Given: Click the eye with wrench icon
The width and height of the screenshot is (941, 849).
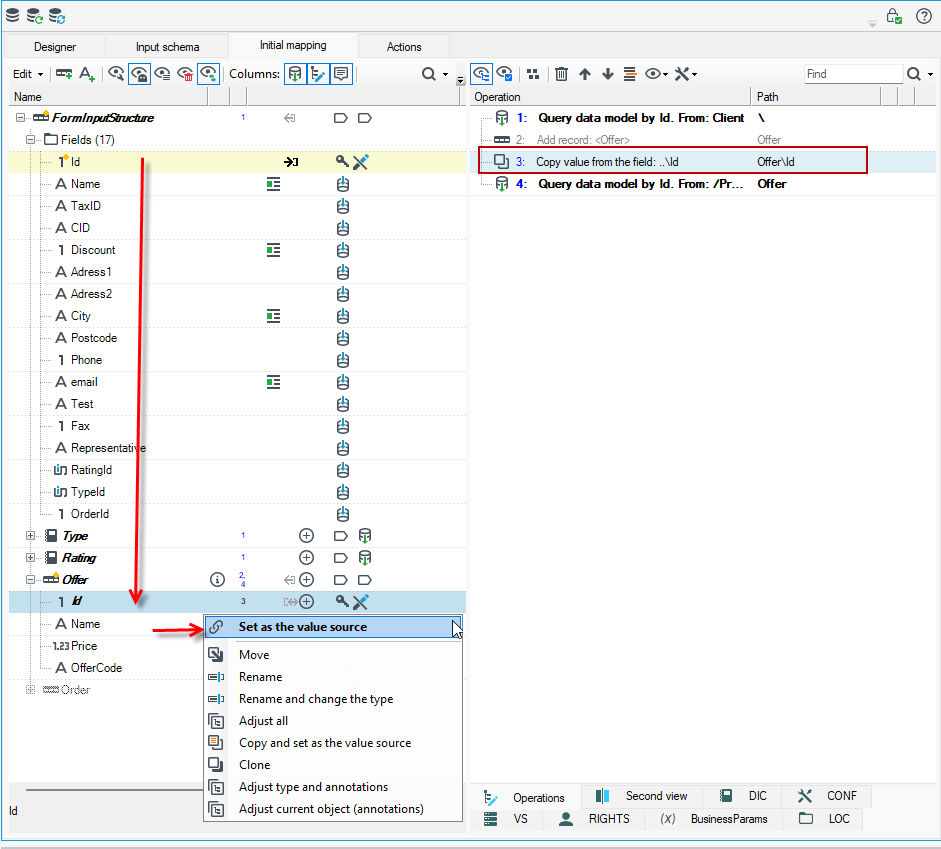Looking at the screenshot, I should pos(116,74).
